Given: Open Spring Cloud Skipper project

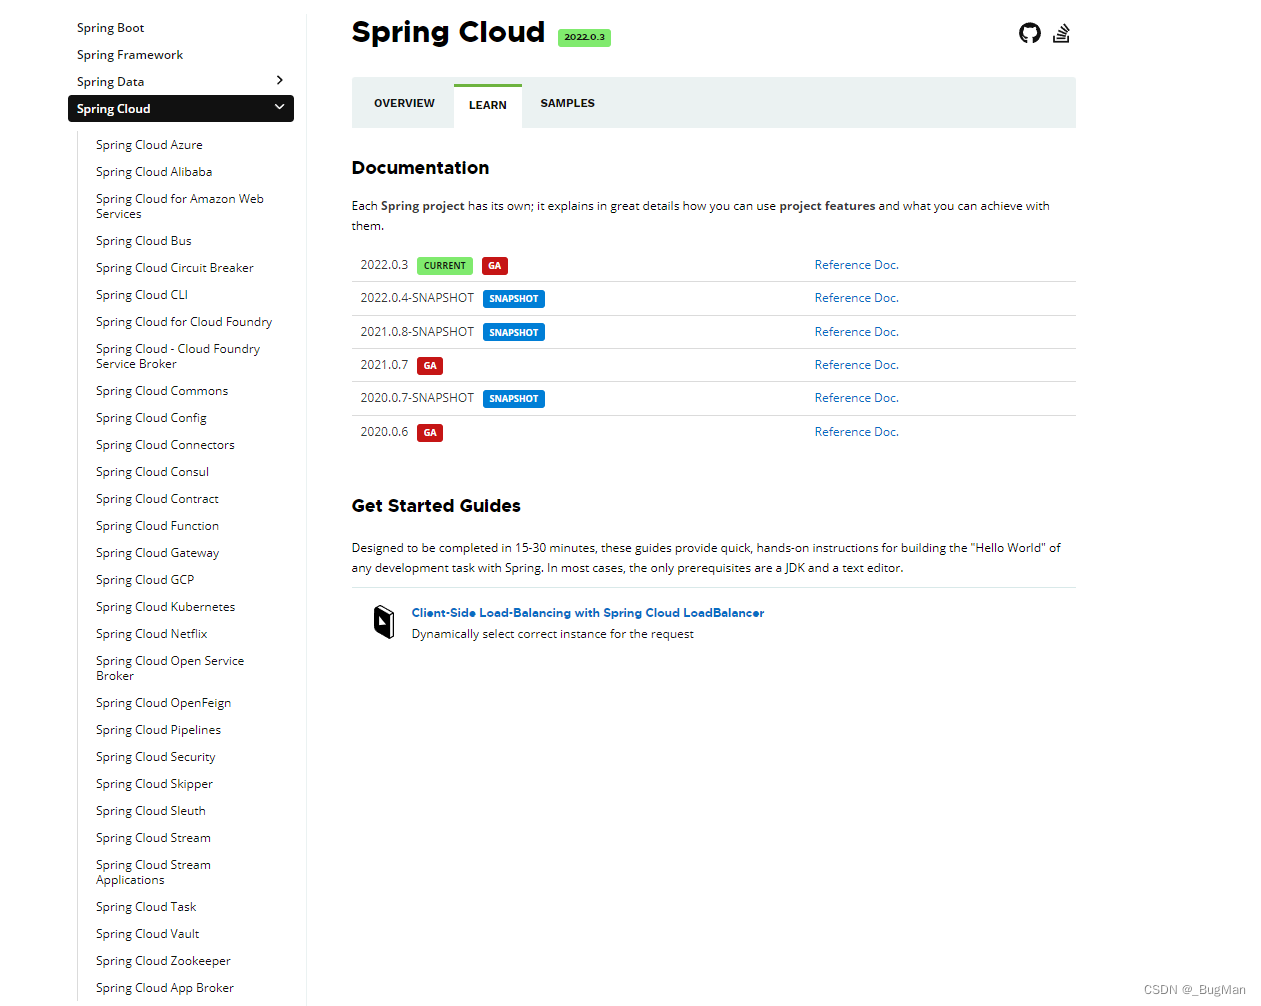Looking at the screenshot, I should coord(154,784).
